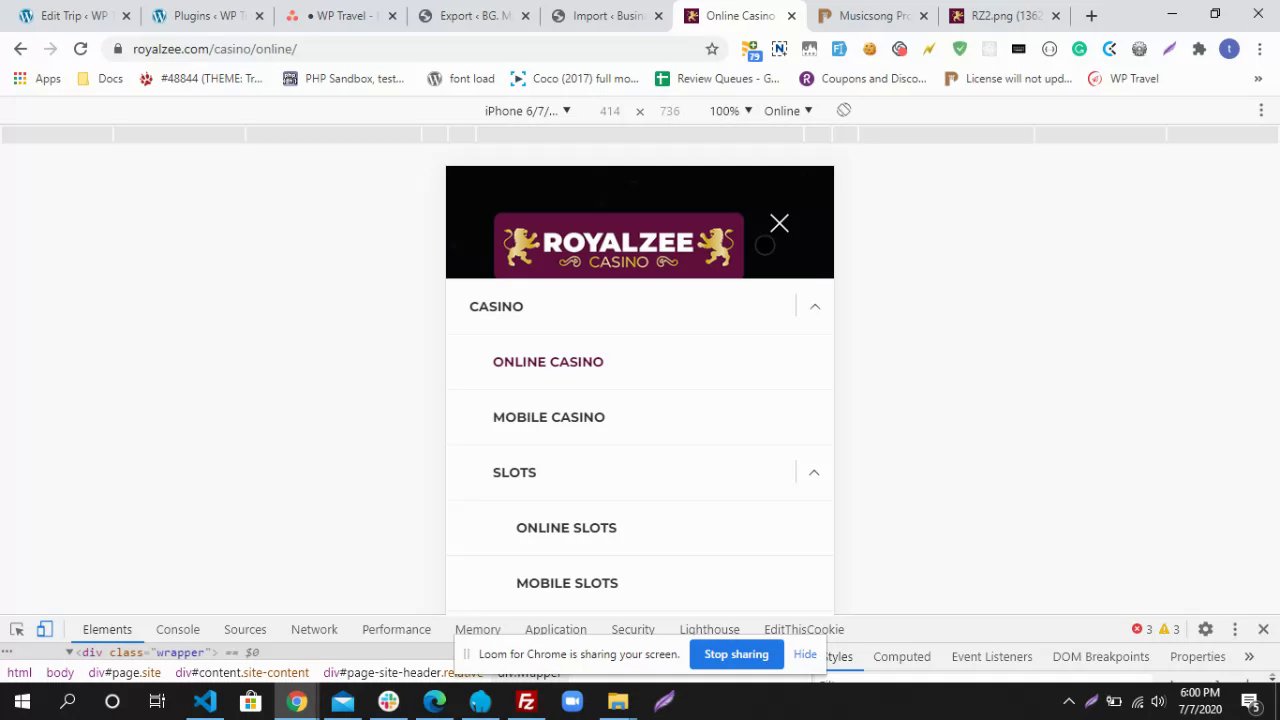This screenshot has width=1280, height=720.
Task: Open DevTools customize menu dots
Action: (1235, 629)
